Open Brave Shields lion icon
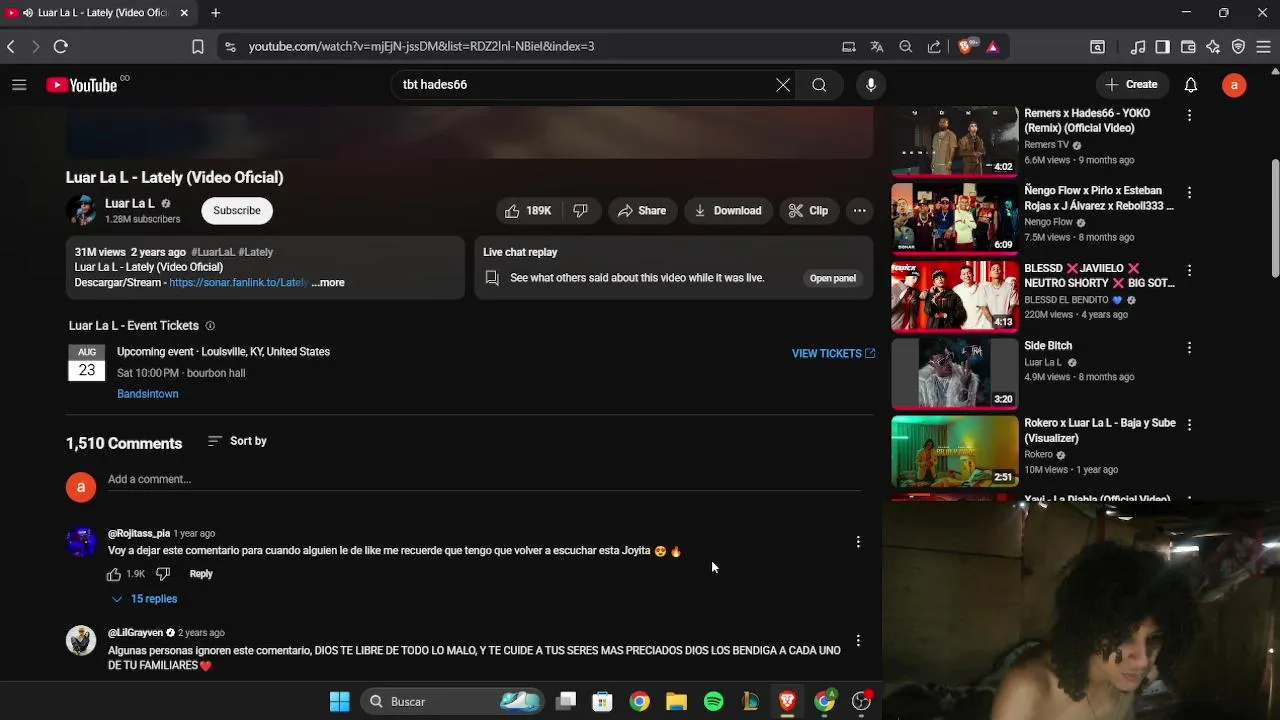The image size is (1280, 720). pos(965,46)
